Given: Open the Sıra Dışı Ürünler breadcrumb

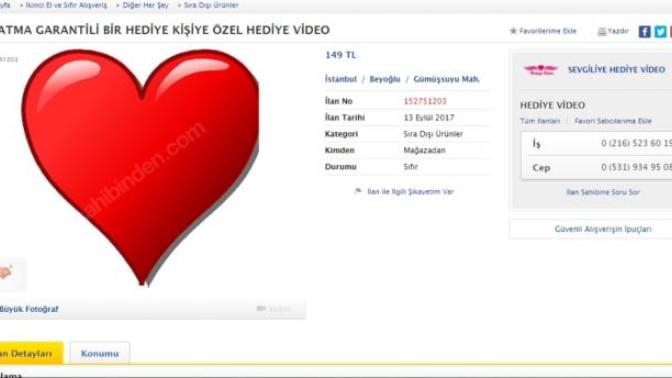Looking at the screenshot, I should (x=211, y=5).
